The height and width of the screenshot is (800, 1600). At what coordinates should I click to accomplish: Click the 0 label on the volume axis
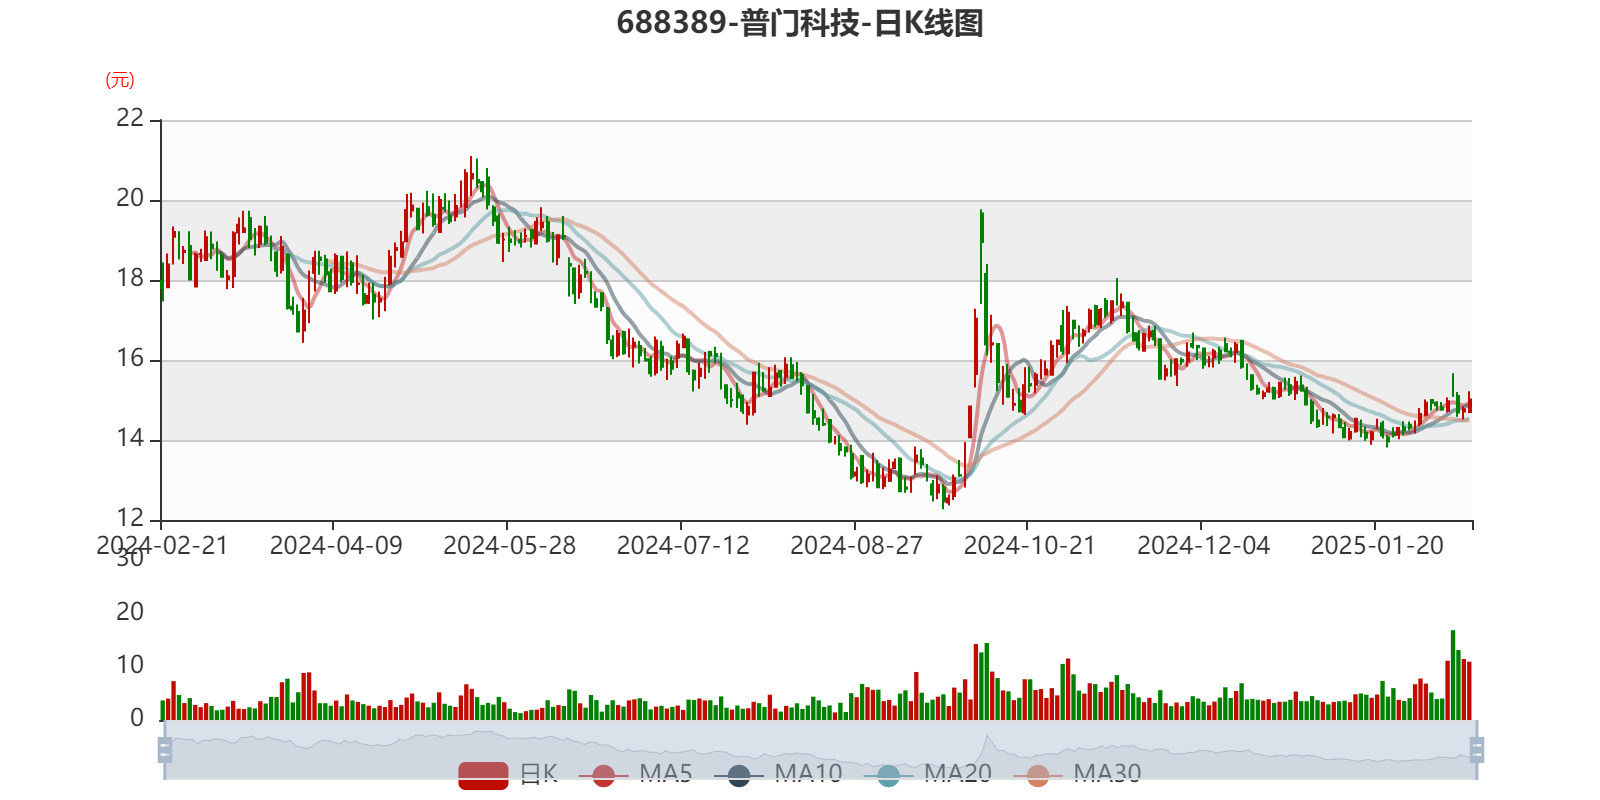pos(137,718)
